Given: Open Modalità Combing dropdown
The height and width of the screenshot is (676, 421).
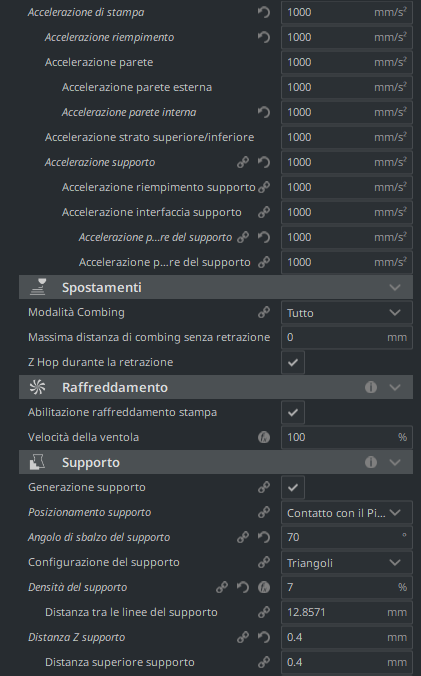Looking at the screenshot, I should pos(347,313).
